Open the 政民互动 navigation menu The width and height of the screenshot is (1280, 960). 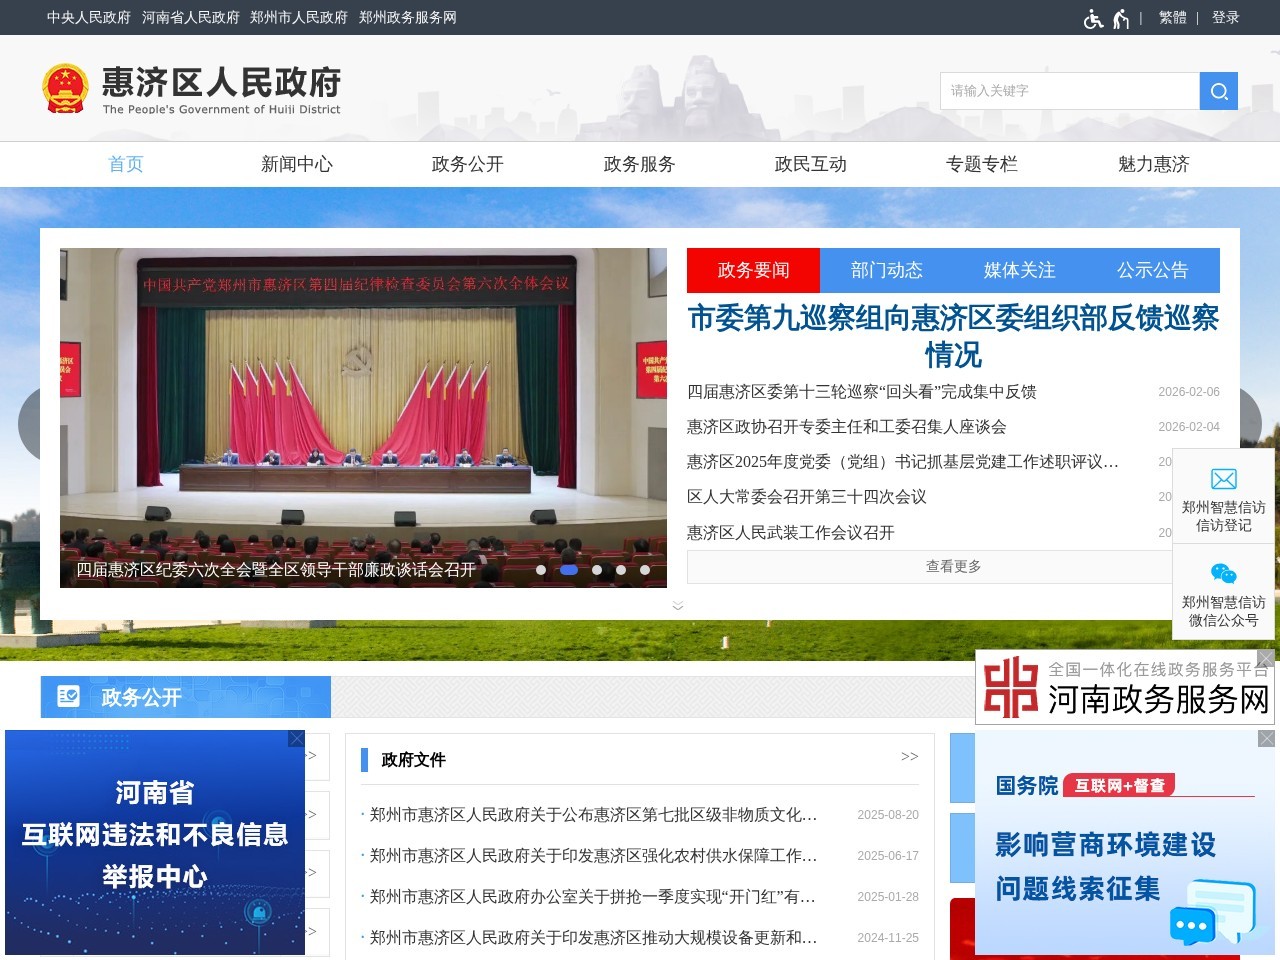[809, 164]
